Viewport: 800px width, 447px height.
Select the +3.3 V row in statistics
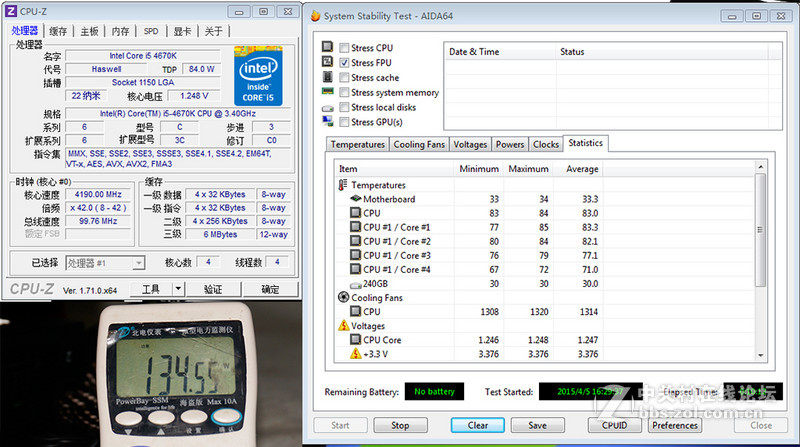(378, 354)
